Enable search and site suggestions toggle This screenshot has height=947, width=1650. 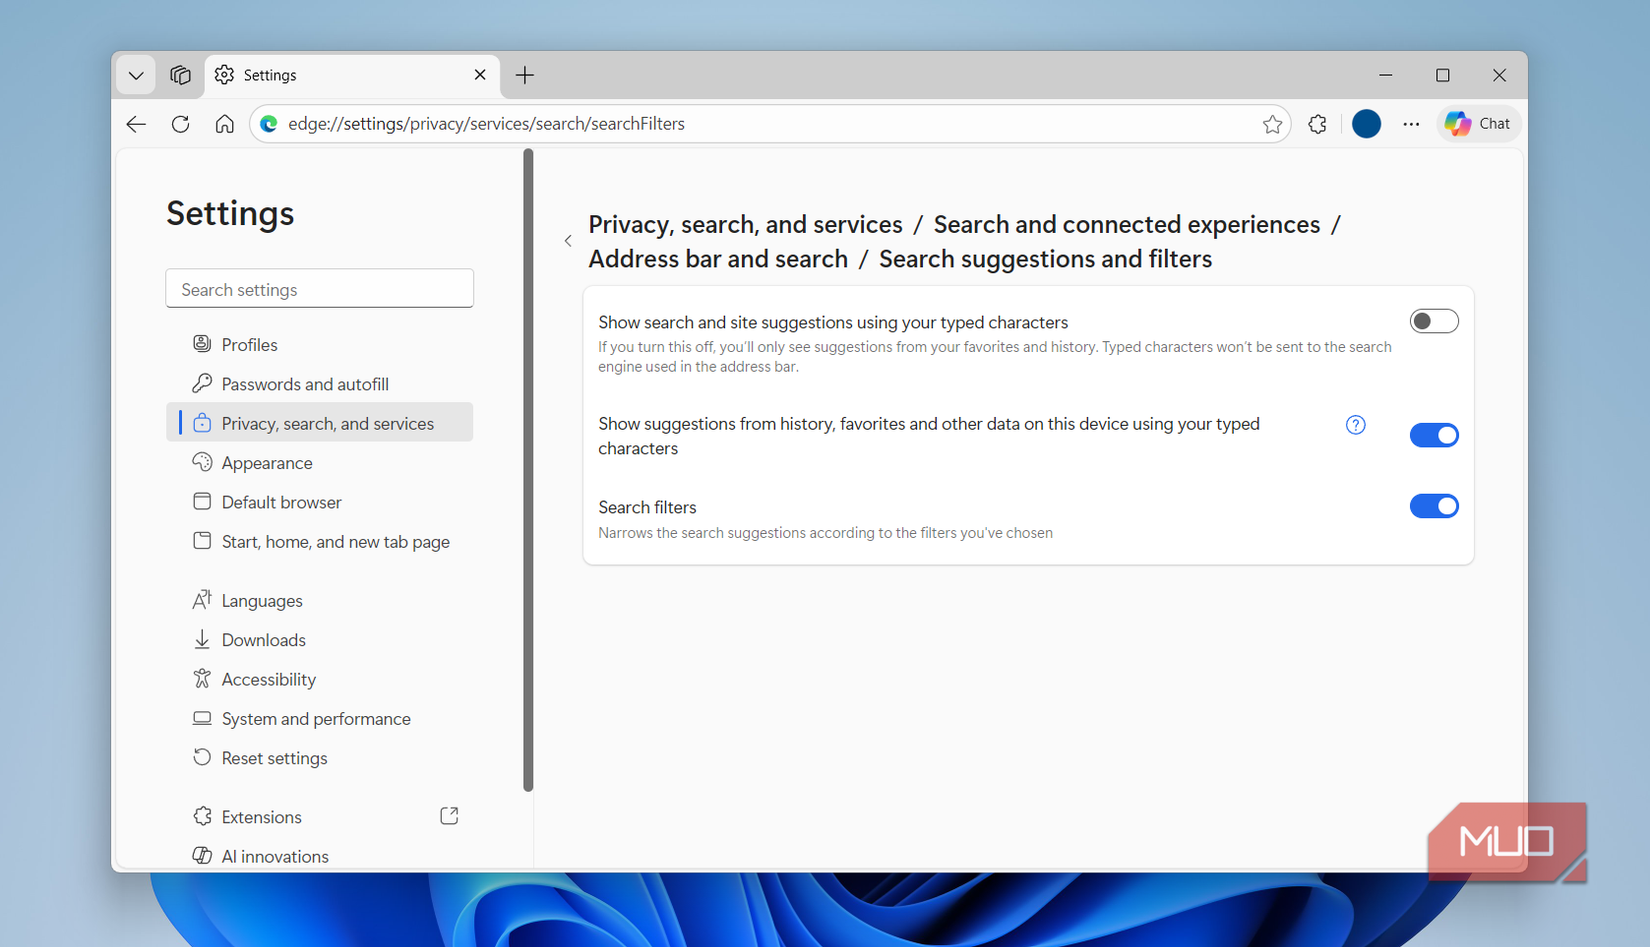pyautogui.click(x=1434, y=321)
